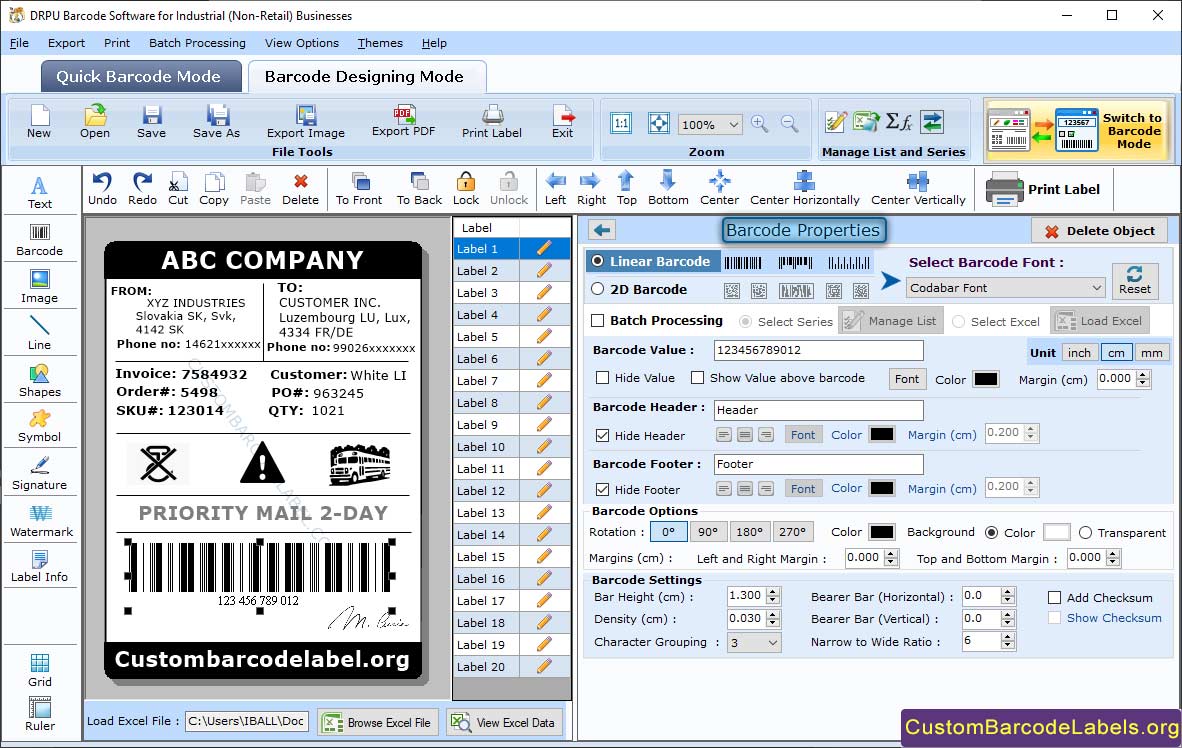Redo the last action
The height and width of the screenshot is (748, 1182).
coord(142,189)
